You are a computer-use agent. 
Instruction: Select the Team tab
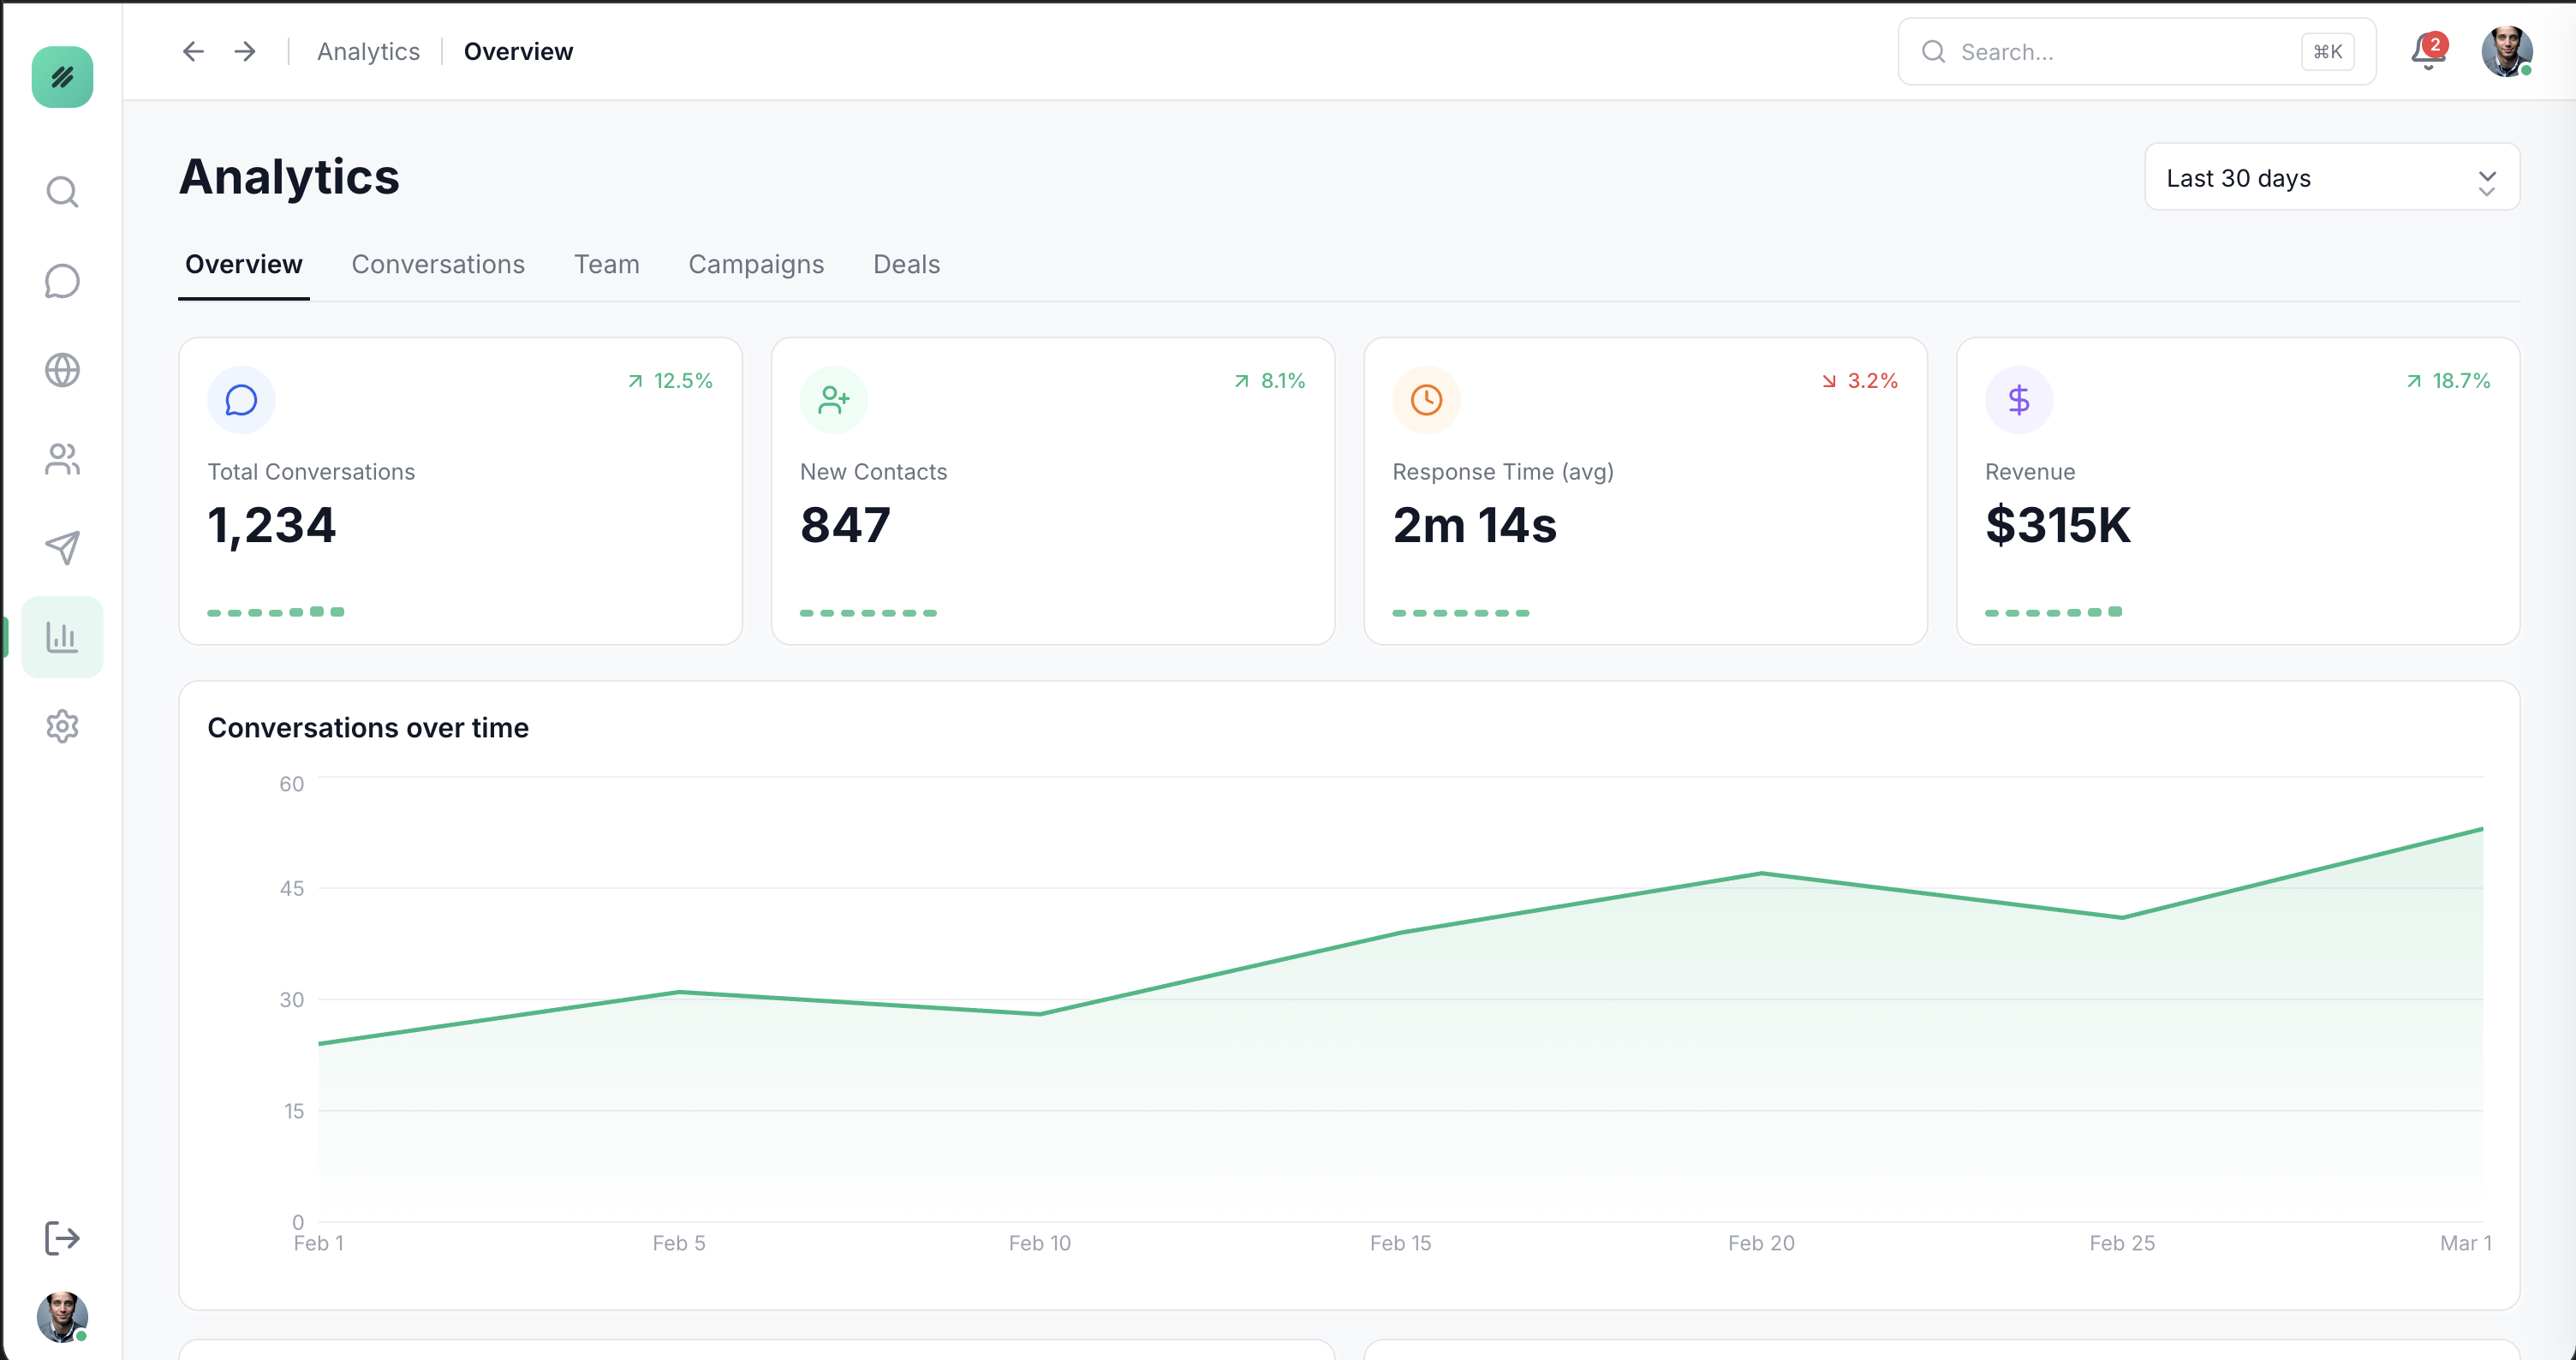click(x=606, y=264)
